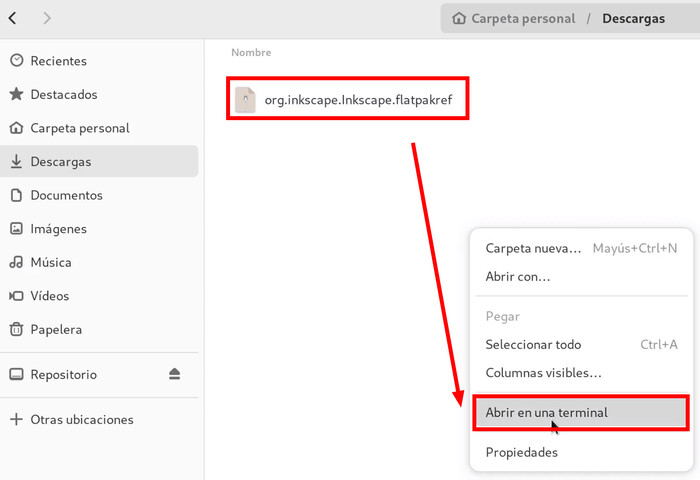700x480 pixels.
Task: Select Carpeta nueva… from context menu
Action: [581, 248]
